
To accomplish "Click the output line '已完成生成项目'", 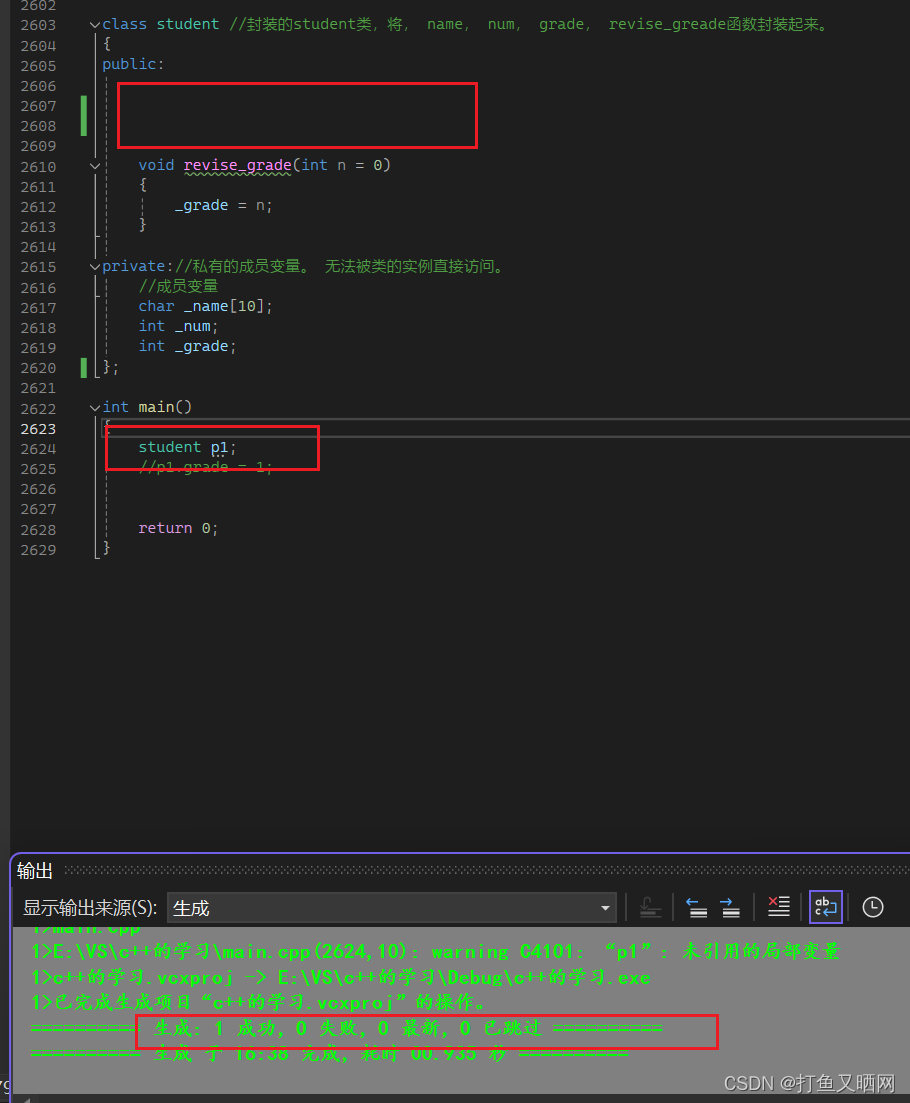I will point(258,1002).
